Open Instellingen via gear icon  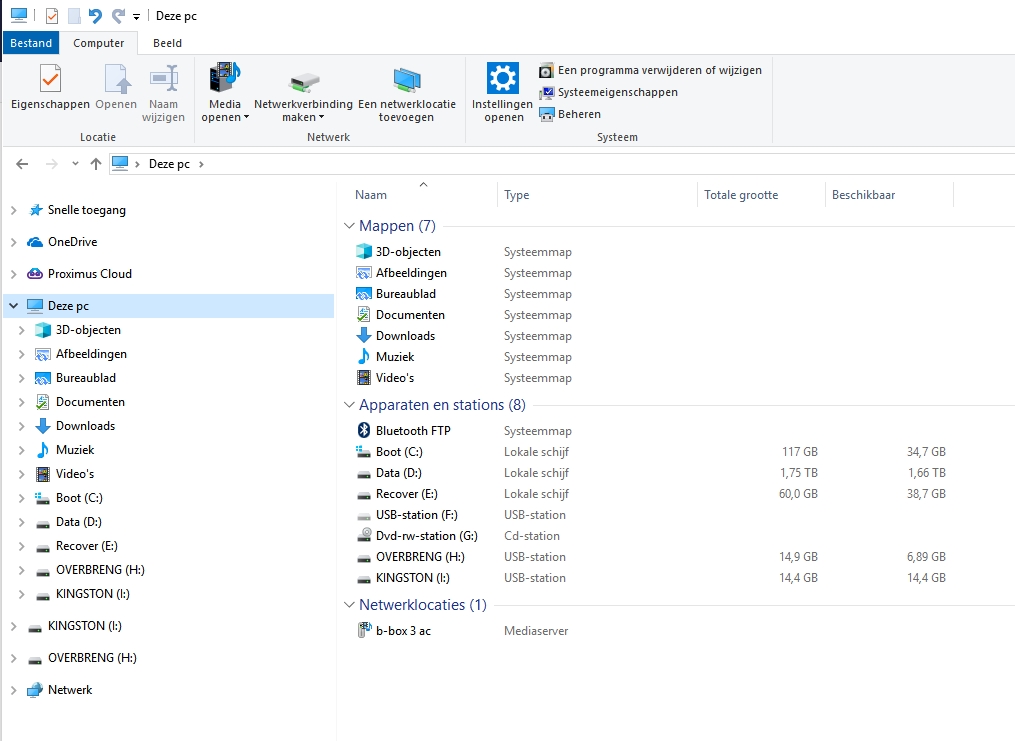coord(503,78)
